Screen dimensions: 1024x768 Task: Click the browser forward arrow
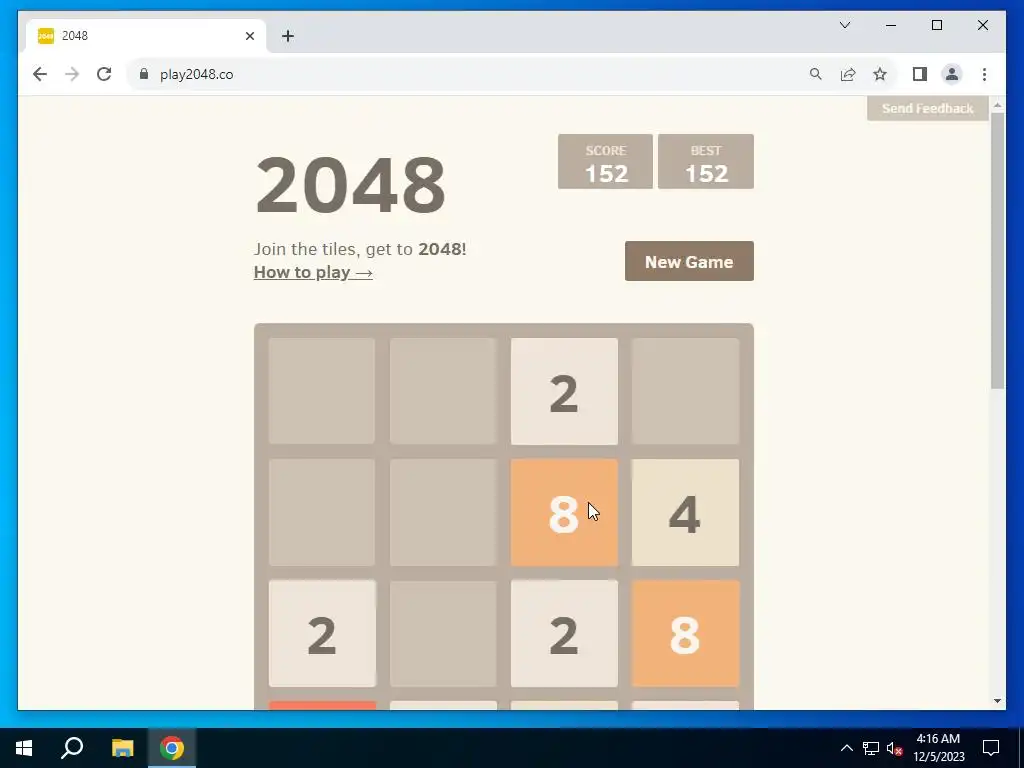(x=72, y=74)
